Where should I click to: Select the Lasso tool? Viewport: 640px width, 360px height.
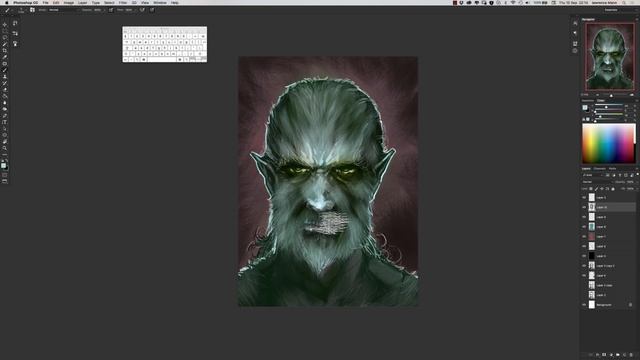pyautogui.click(x=5, y=38)
